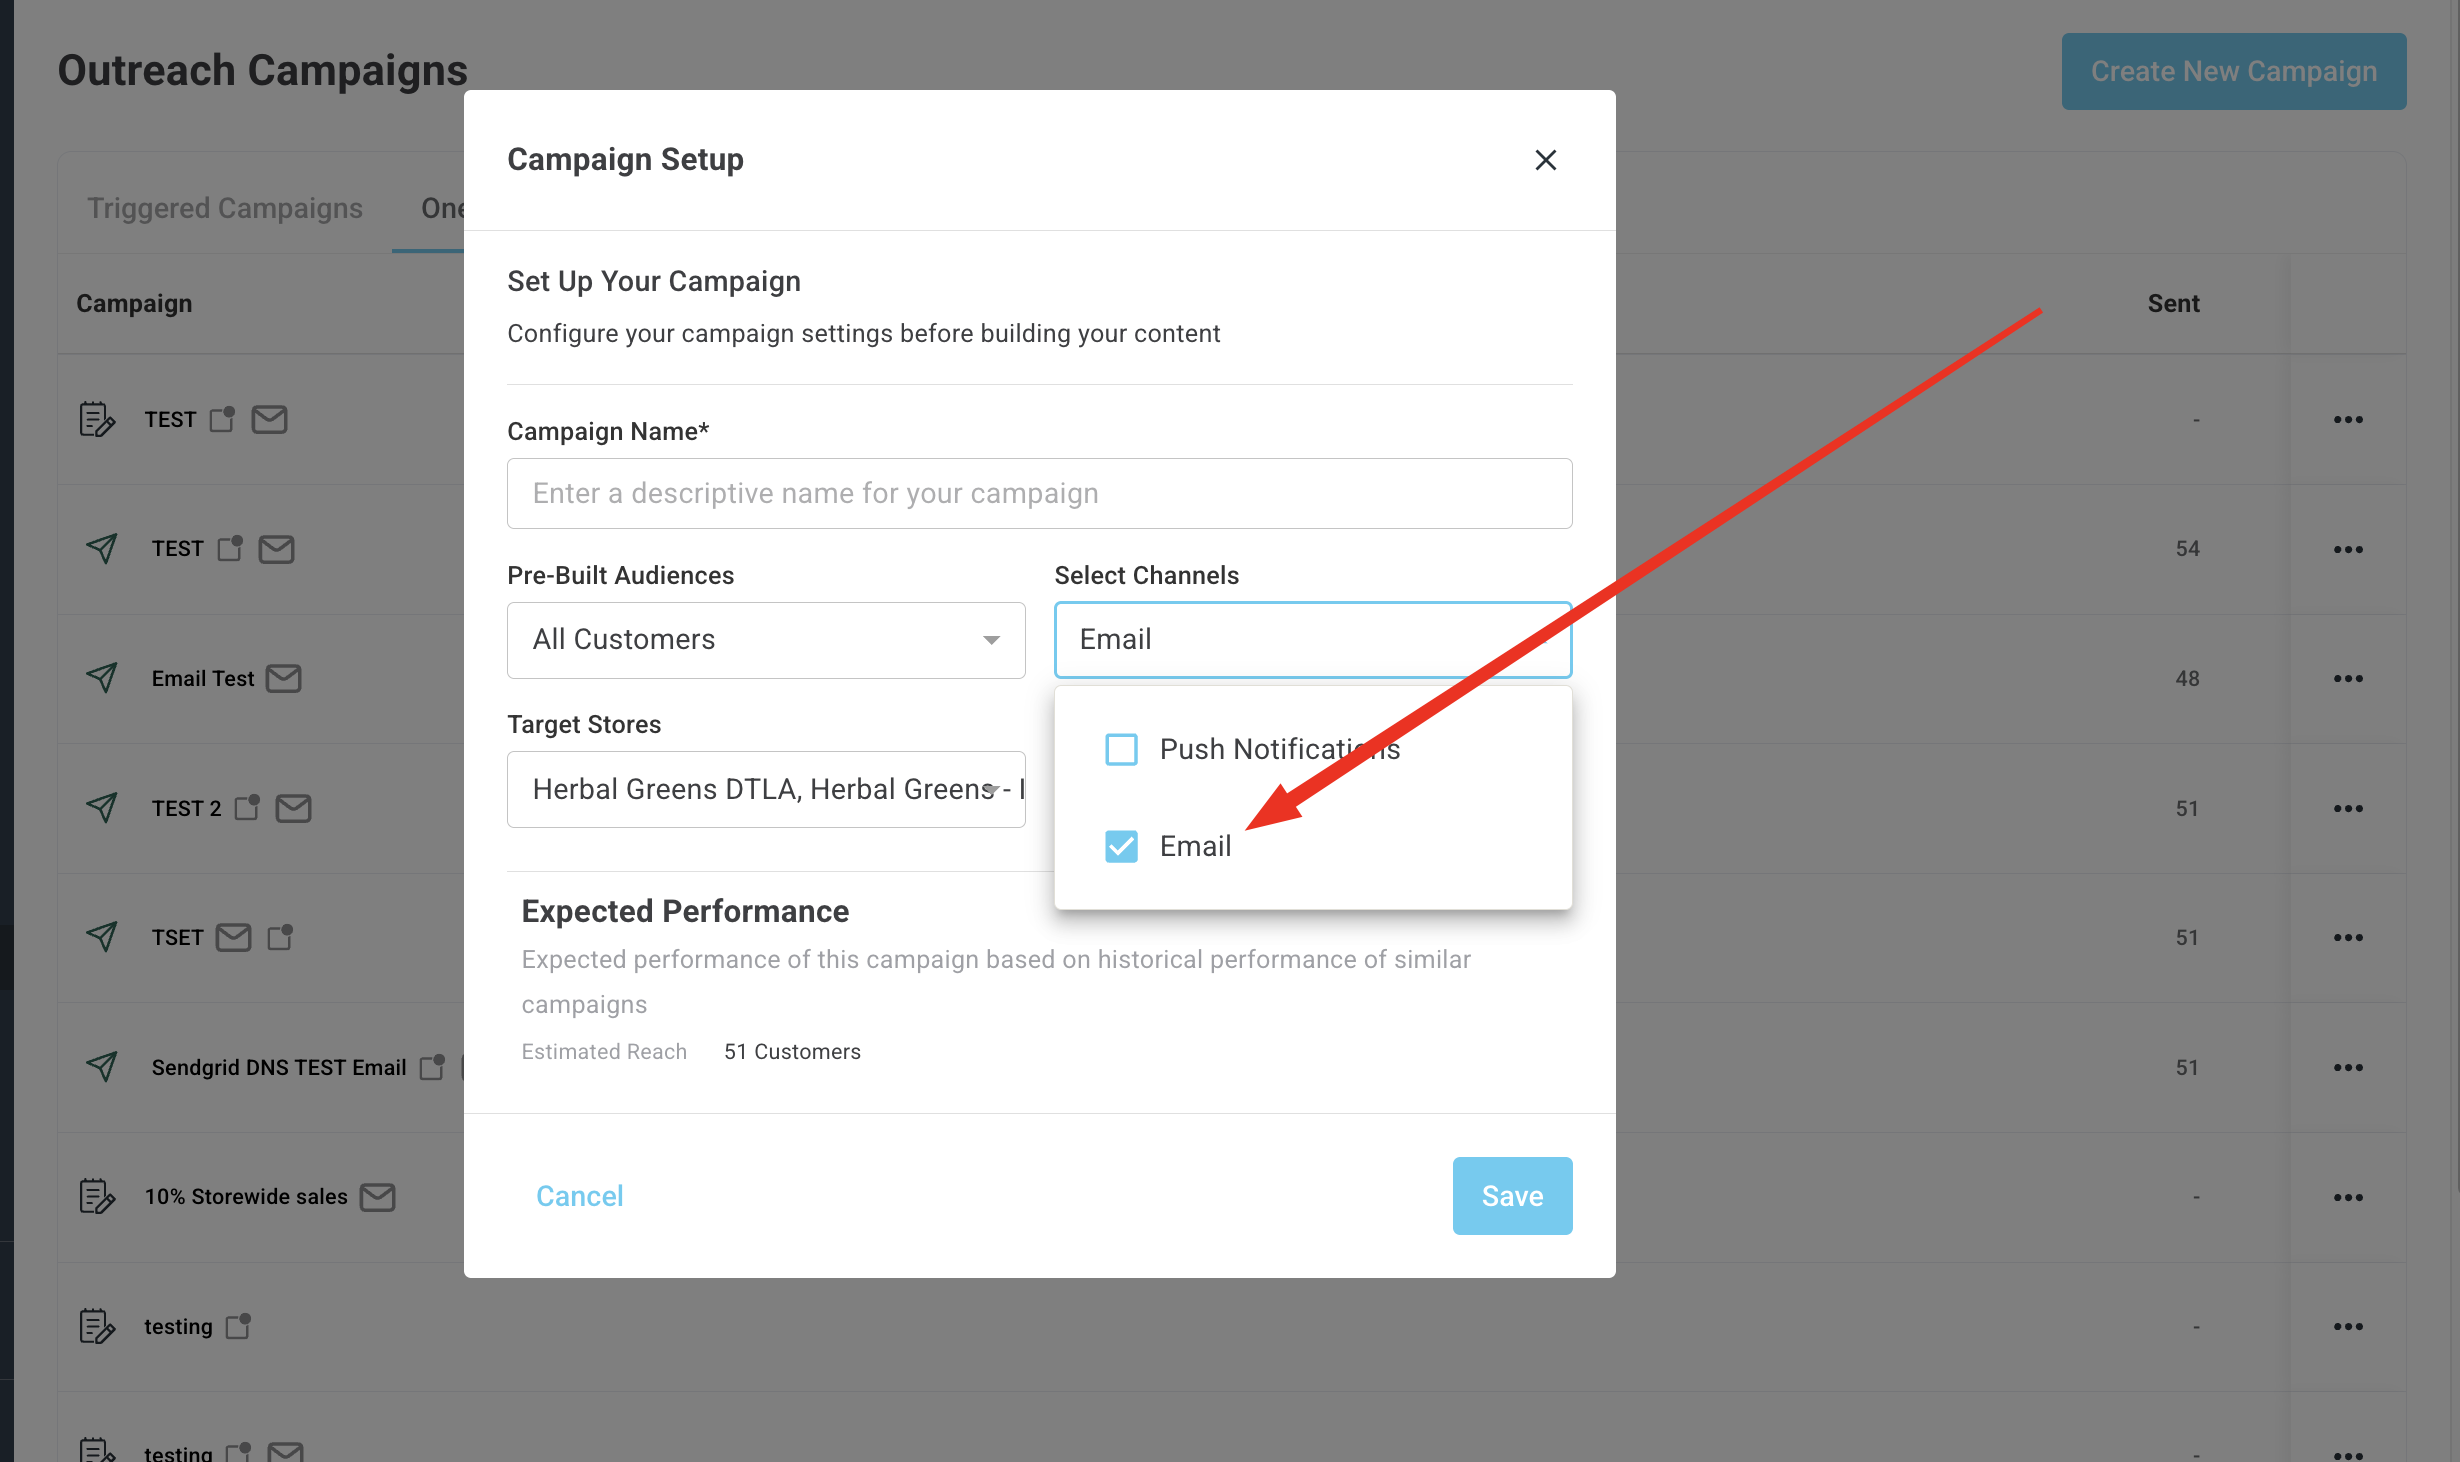Expand the Target Stores dropdown

coord(765,789)
